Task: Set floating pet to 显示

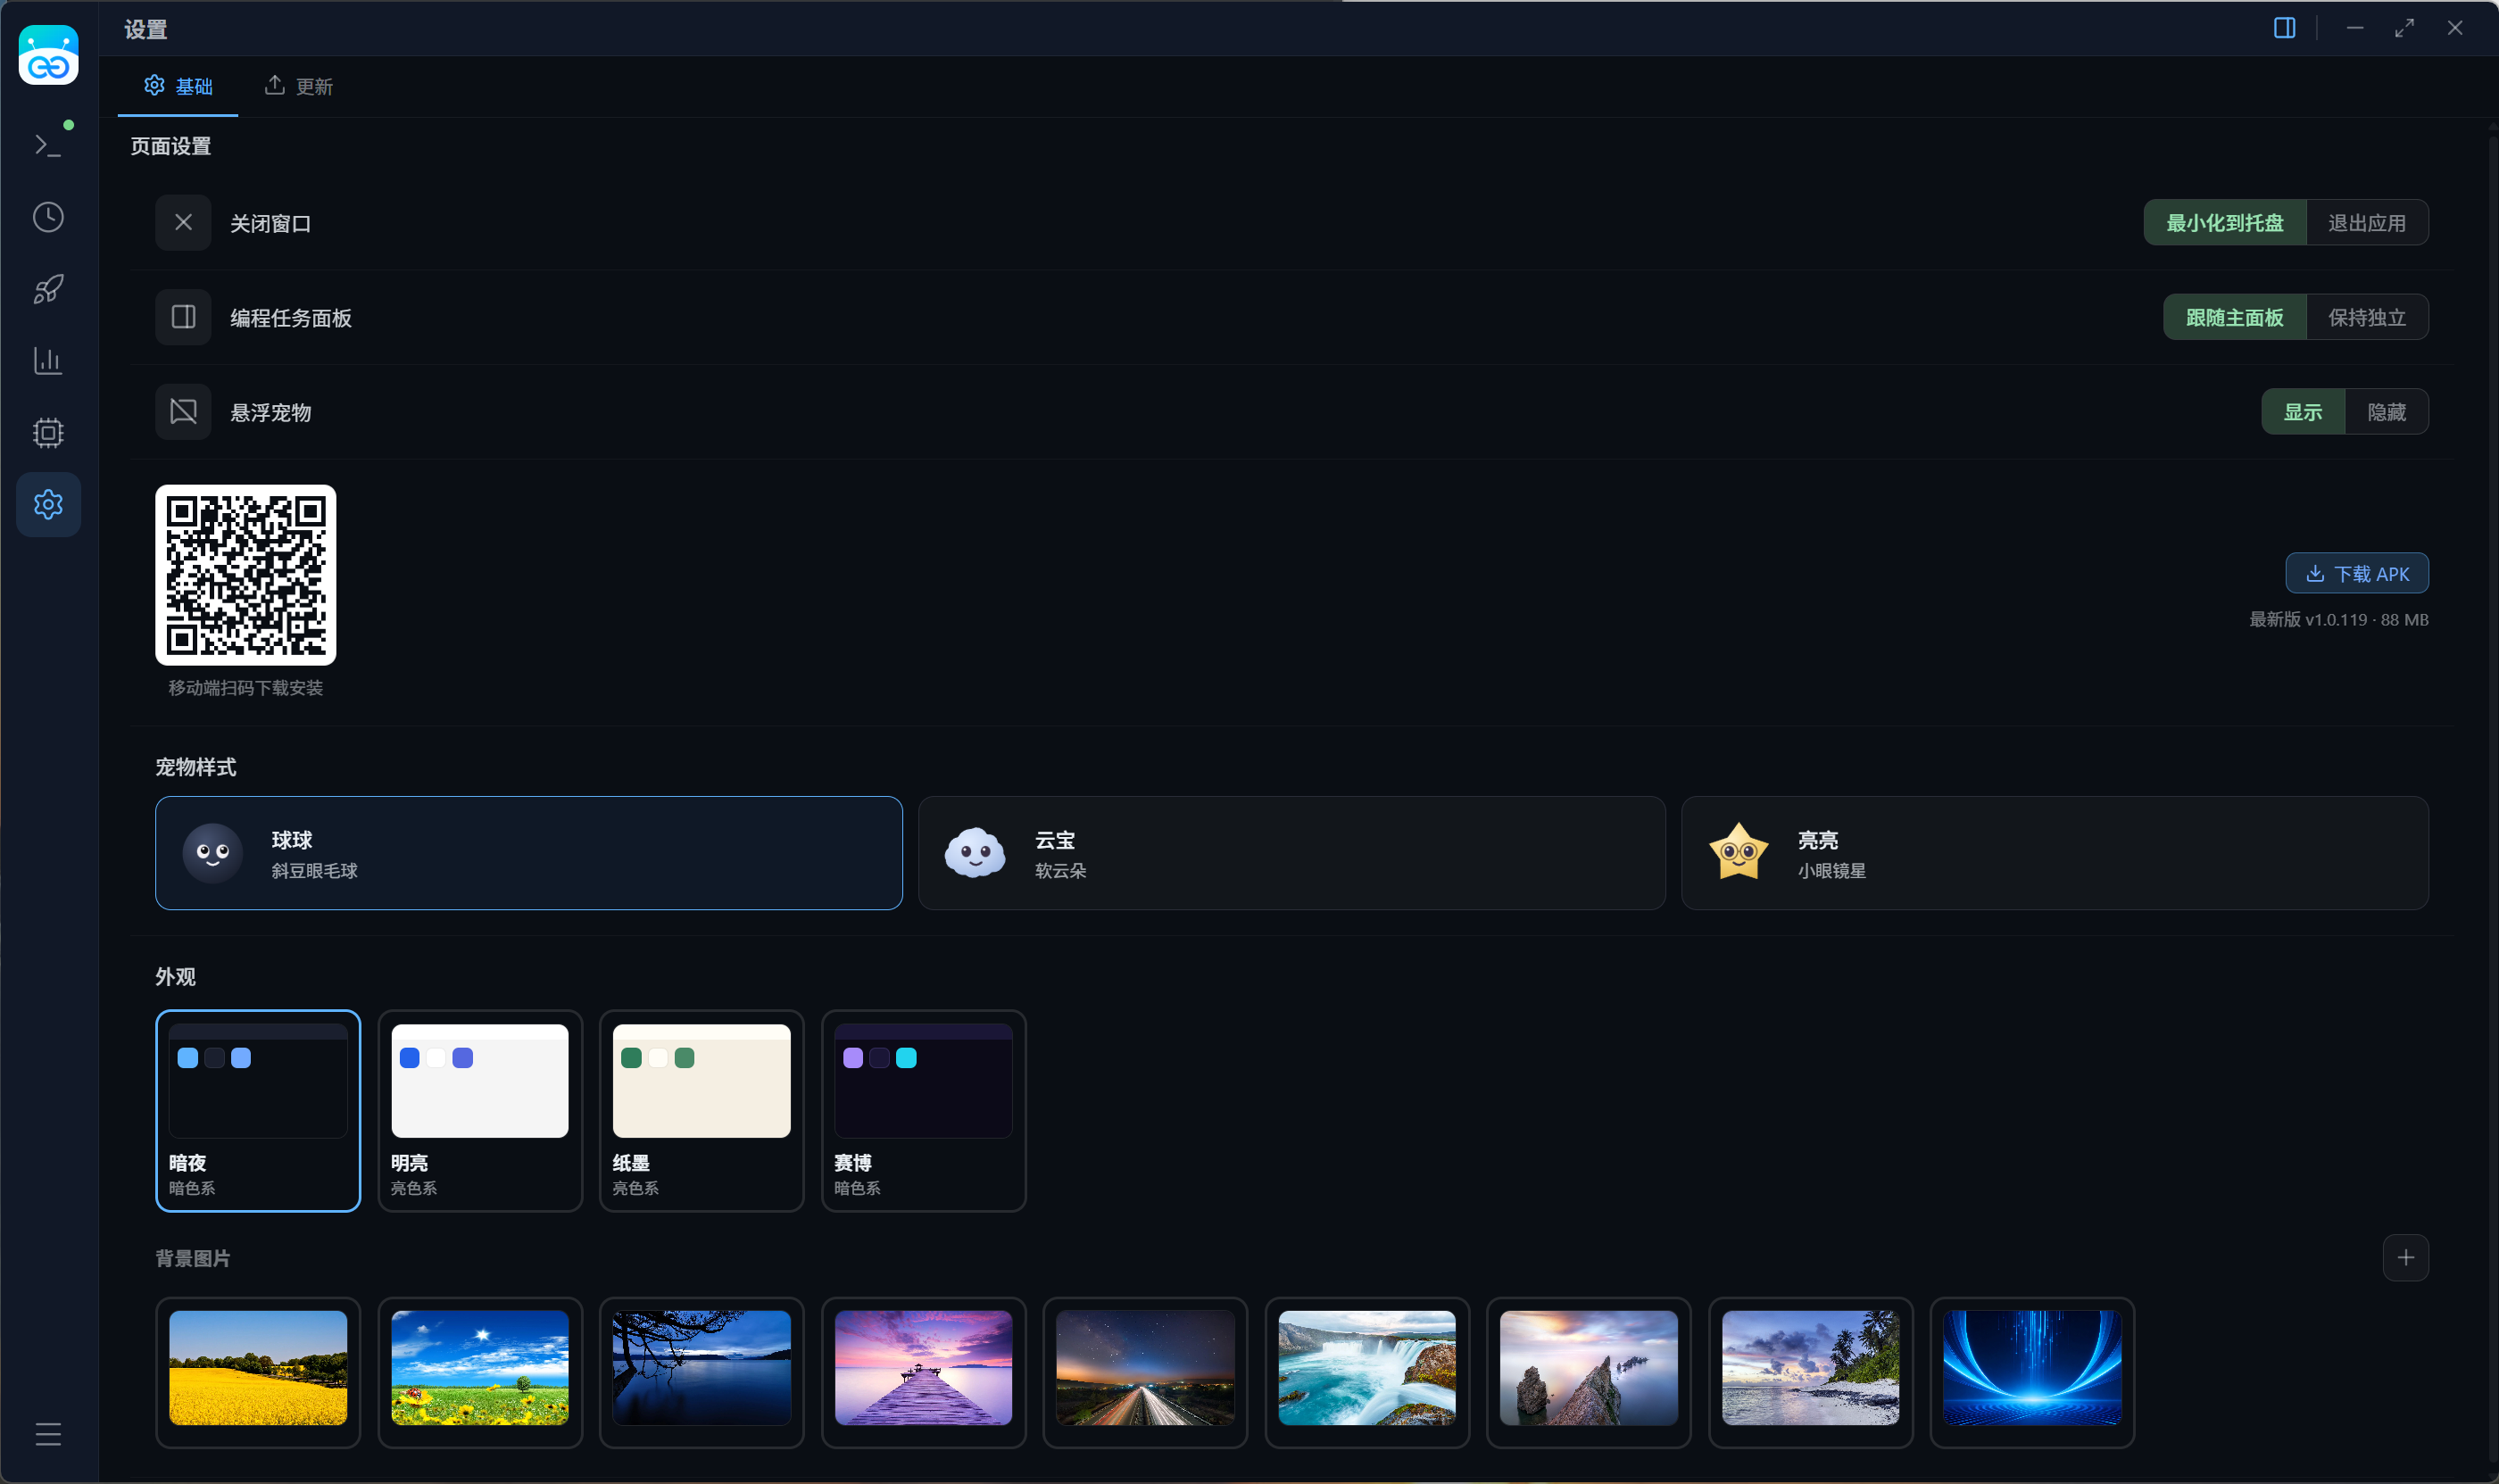Action: pyautogui.click(x=2302, y=411)
